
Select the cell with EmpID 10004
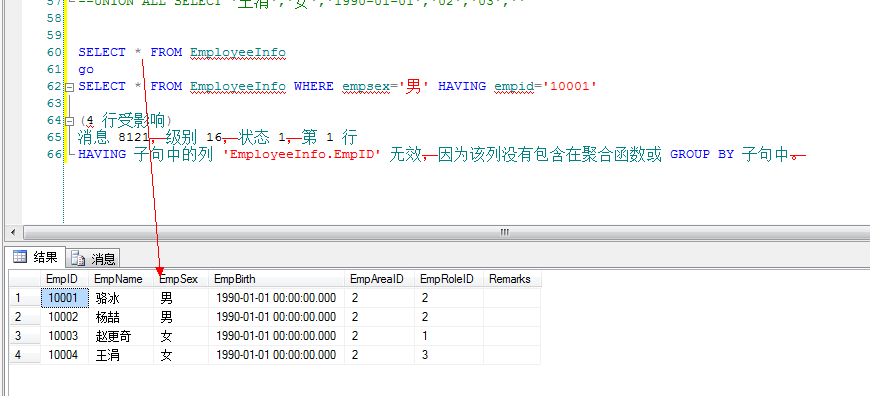pyautogui.click(x=65, y=355)
